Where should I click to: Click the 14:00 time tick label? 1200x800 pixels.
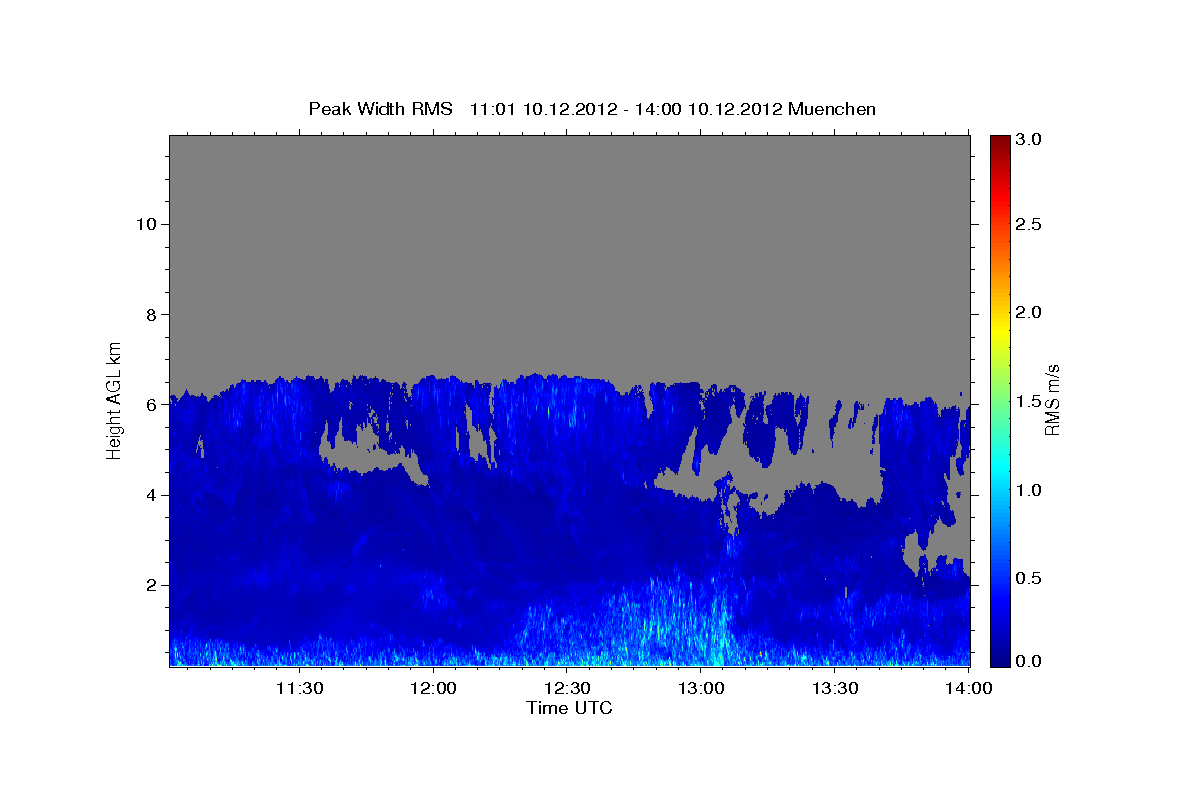[x=969, y=689]
